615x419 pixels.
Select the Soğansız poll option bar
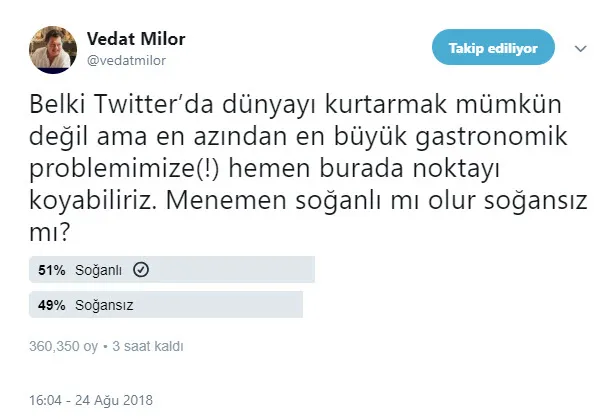168,304
